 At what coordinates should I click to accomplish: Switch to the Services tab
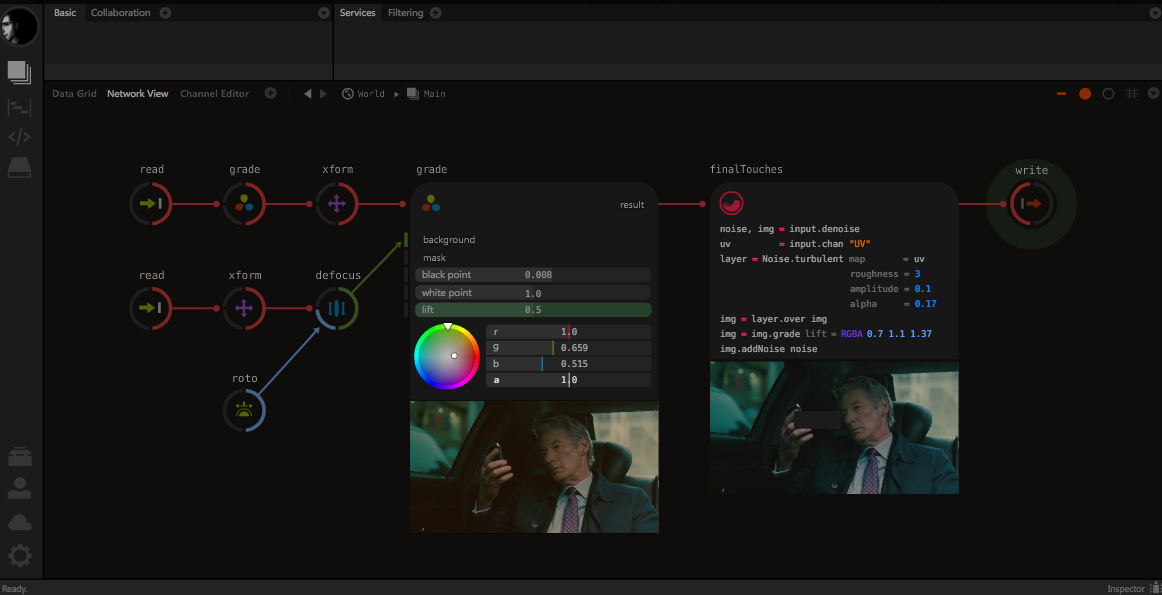click(357, 13)
